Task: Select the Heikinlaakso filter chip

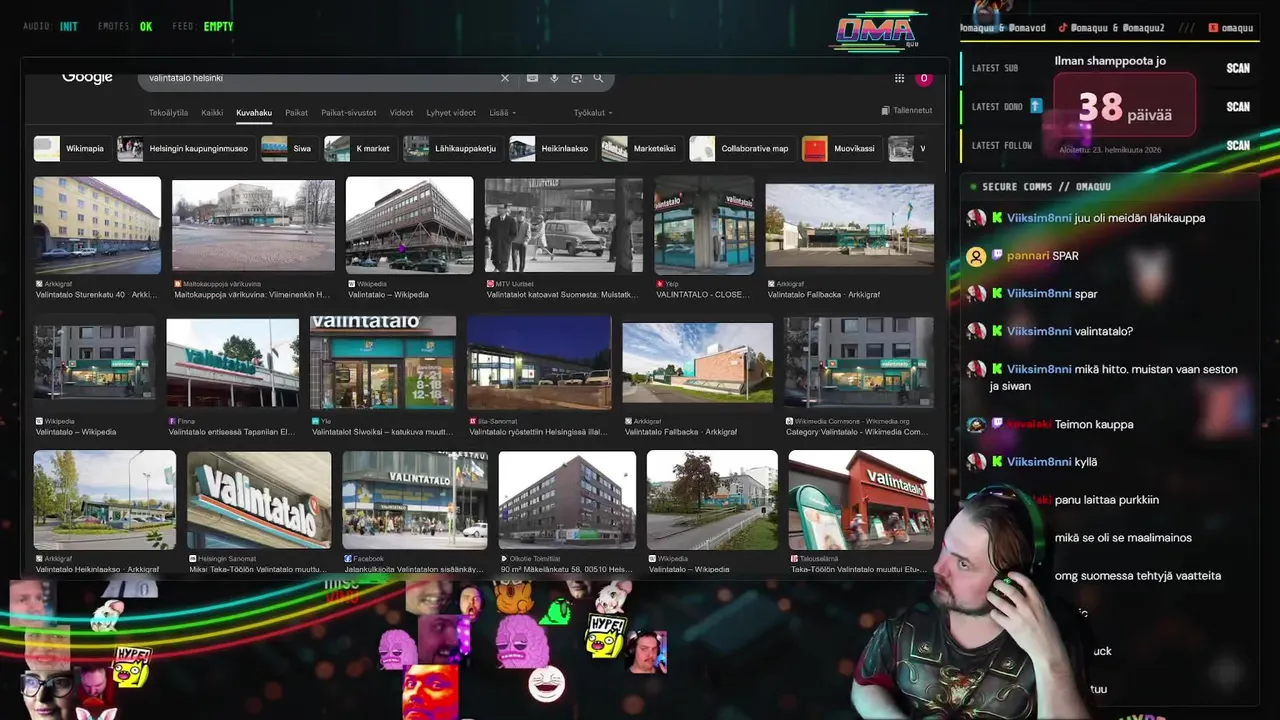Action: [551, 149]
